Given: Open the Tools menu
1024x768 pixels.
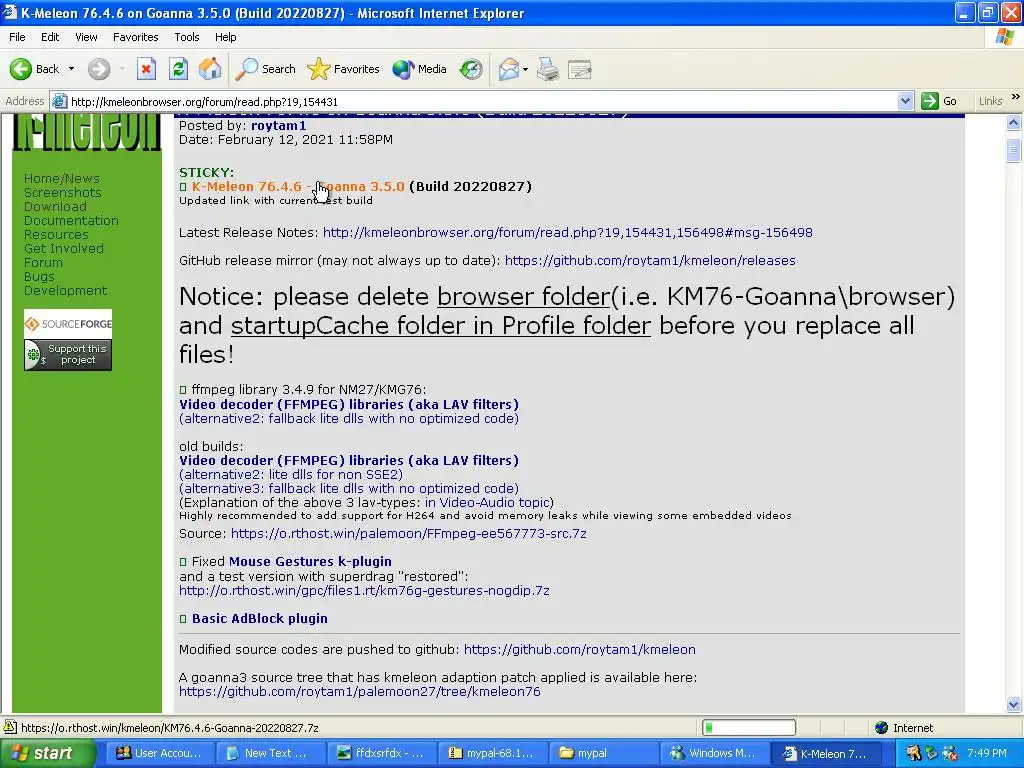Looking at the screenshot, I should [x=186, y=37].
